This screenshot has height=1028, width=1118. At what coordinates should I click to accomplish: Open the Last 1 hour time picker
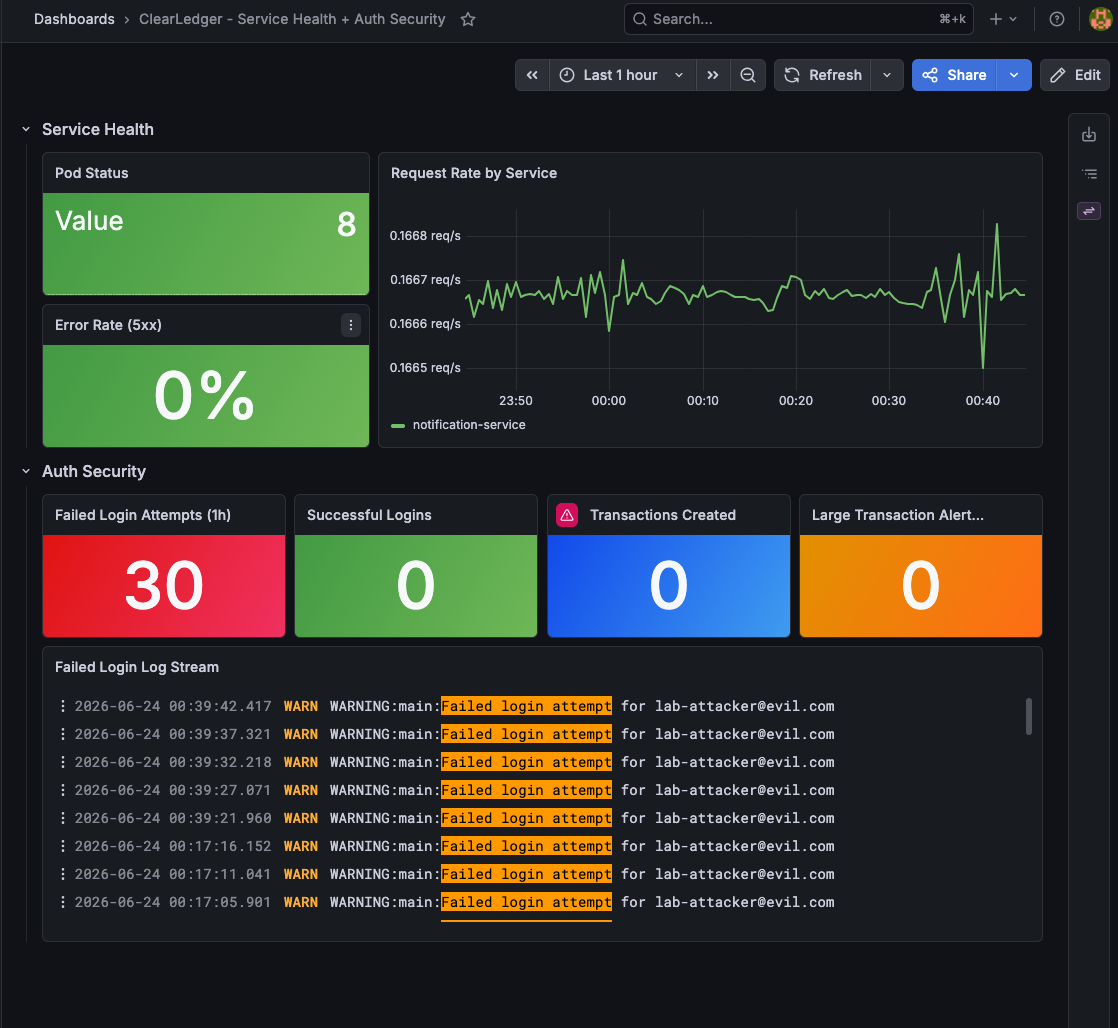tap(622, 75)
